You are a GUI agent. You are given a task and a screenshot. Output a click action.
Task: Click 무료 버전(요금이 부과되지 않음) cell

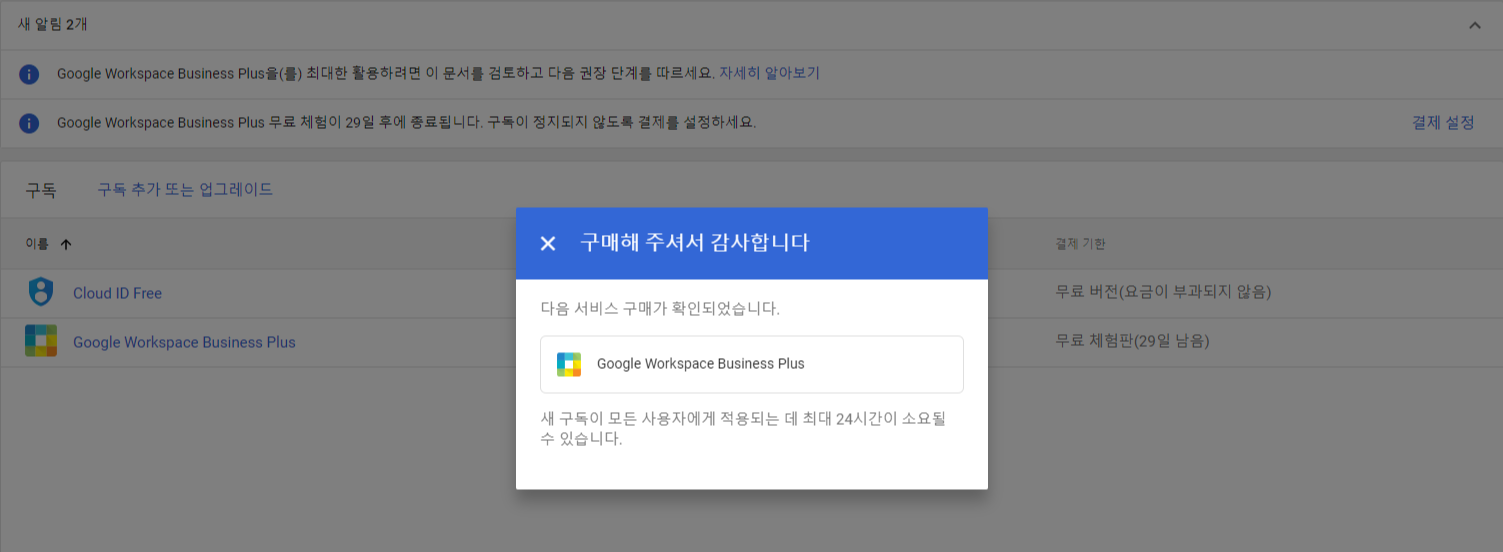tap(1163, 292)
